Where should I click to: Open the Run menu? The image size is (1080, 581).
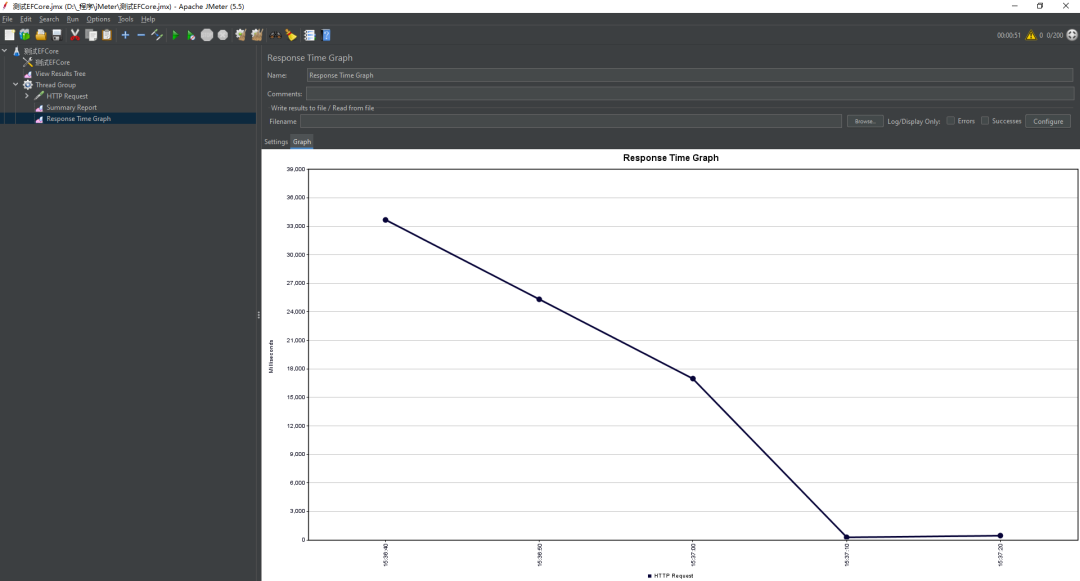(x=72, y=19)
